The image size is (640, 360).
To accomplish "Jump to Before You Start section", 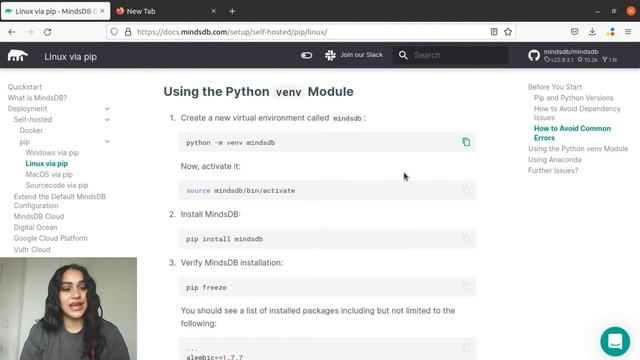I will click(555, 87).
